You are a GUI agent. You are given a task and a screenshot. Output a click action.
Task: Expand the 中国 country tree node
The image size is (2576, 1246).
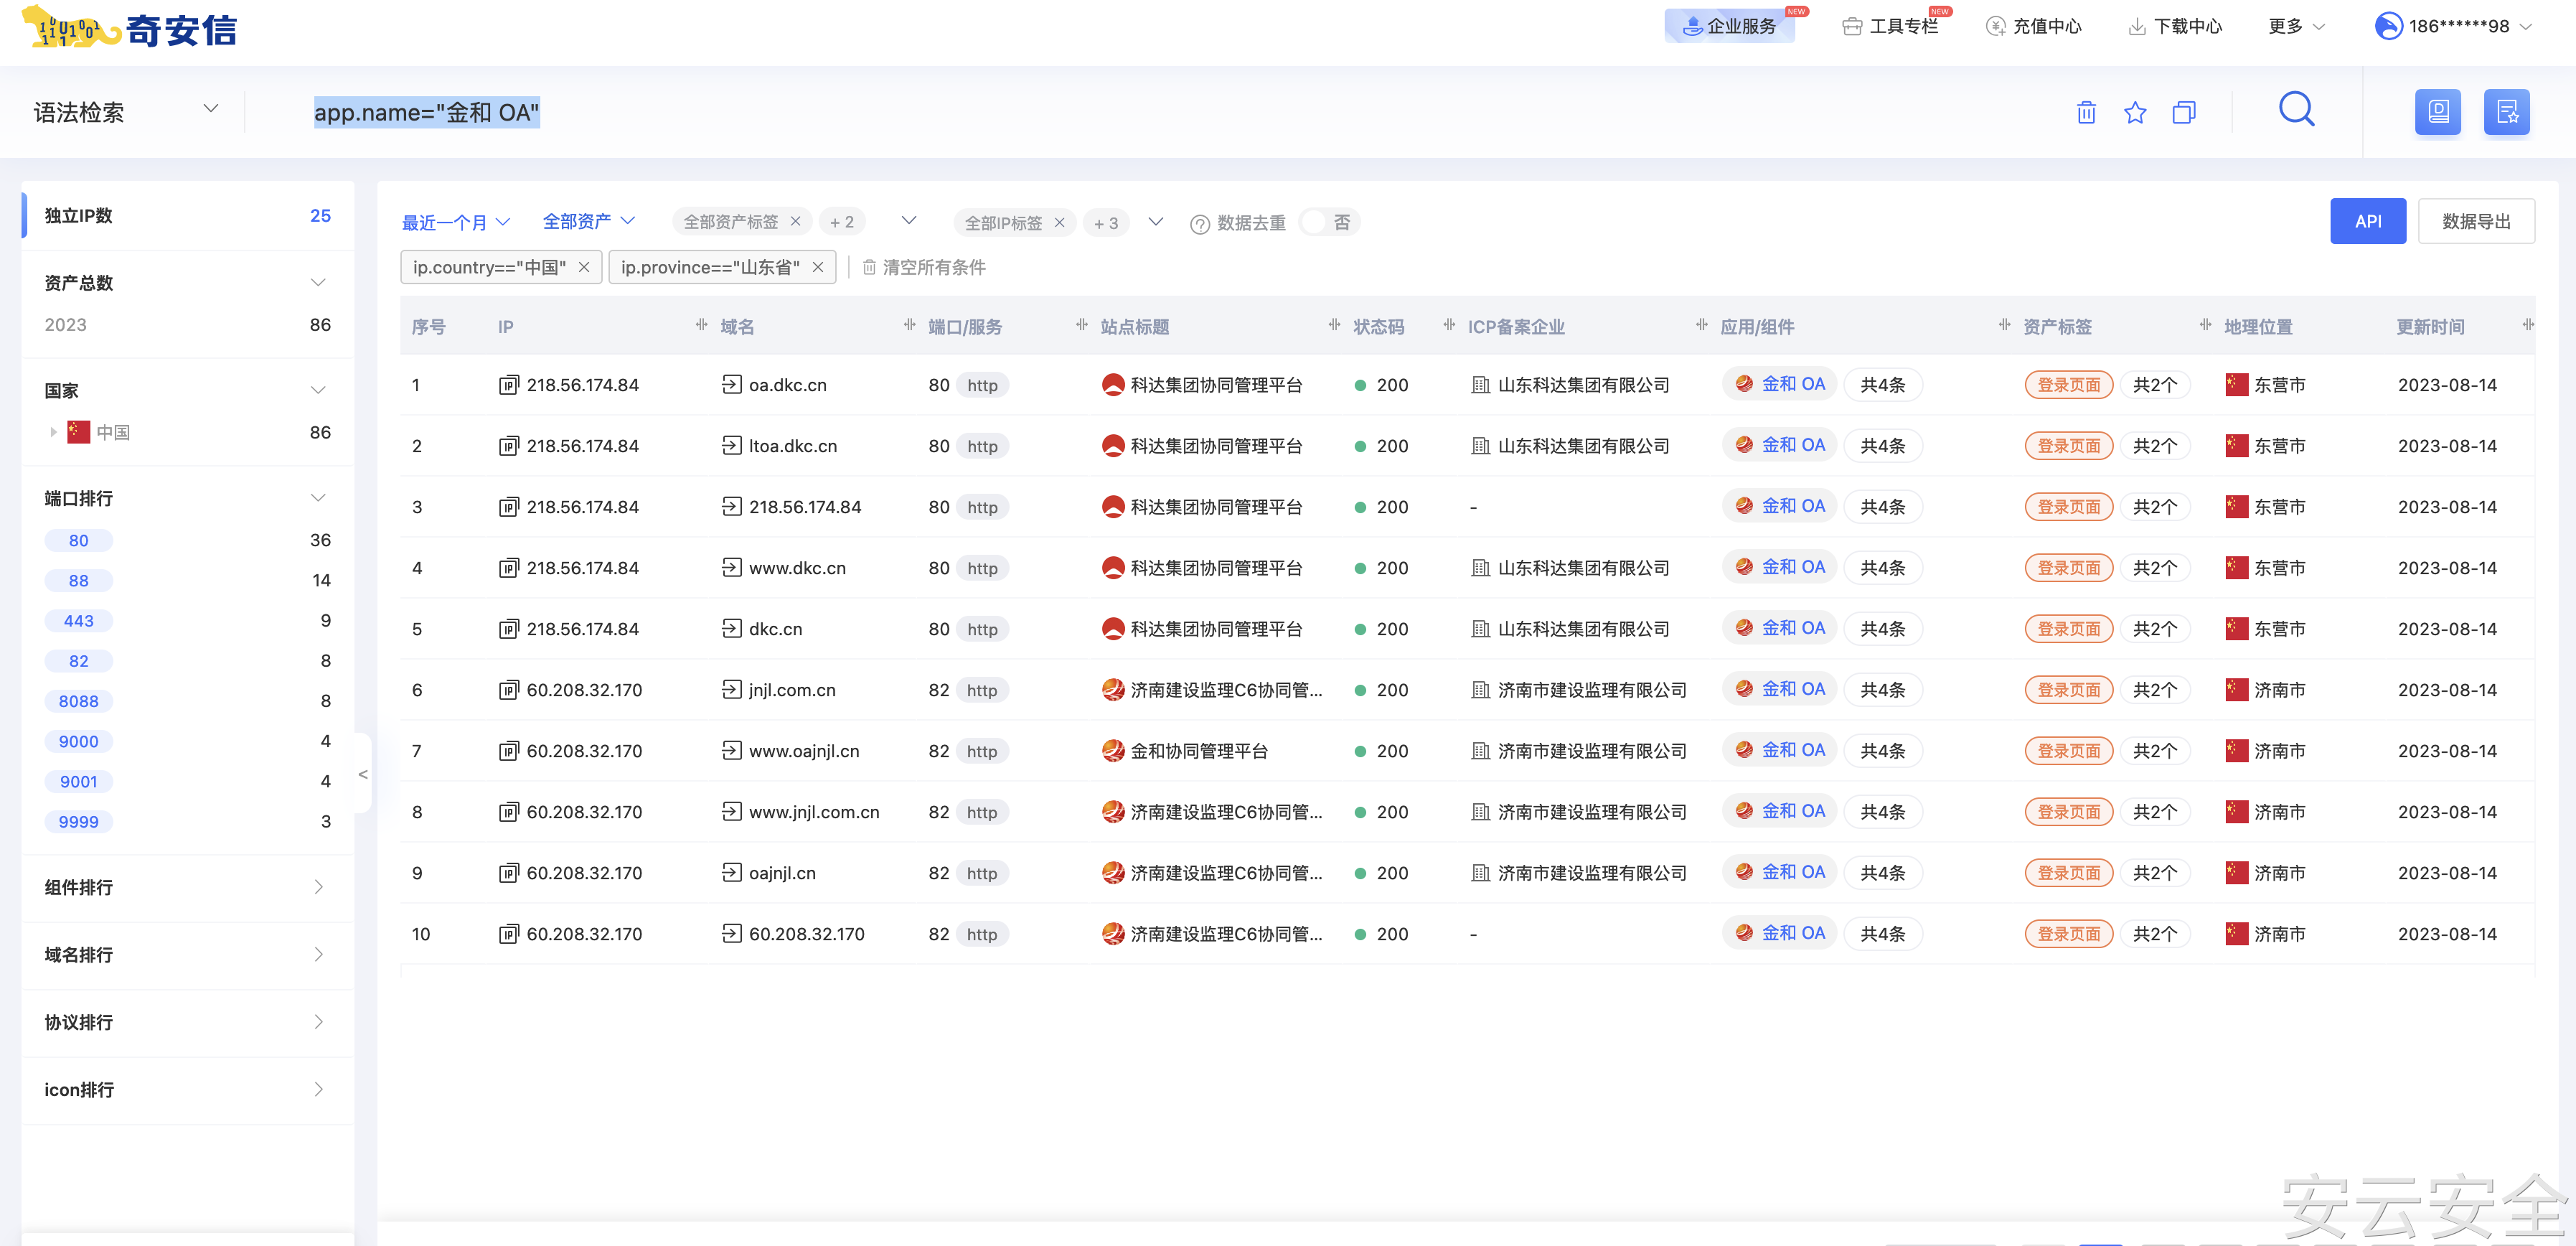click(x=53, y=432)
